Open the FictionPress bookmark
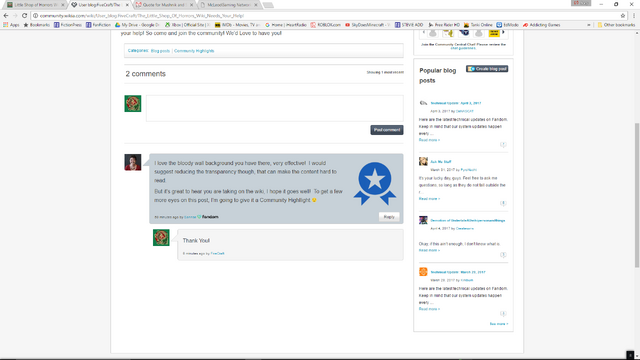 [x=68, y=25]
